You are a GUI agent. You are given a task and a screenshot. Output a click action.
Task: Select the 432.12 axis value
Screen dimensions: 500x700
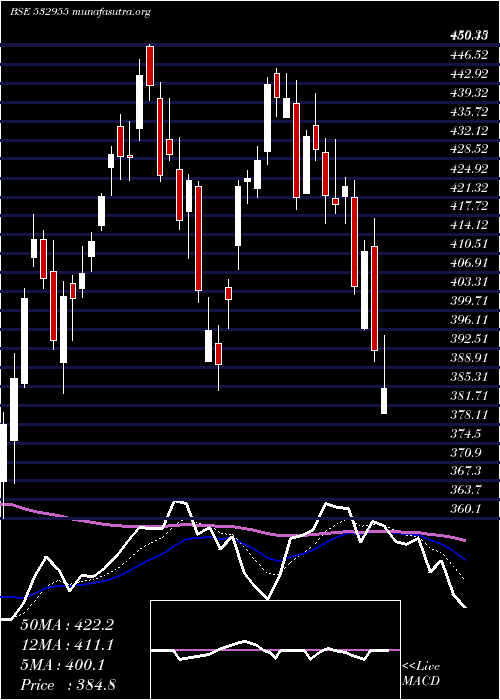[x=469, y=130]
